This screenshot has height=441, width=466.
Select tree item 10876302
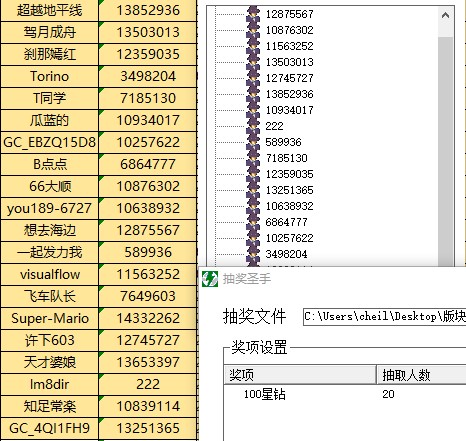tap(289, 30)
